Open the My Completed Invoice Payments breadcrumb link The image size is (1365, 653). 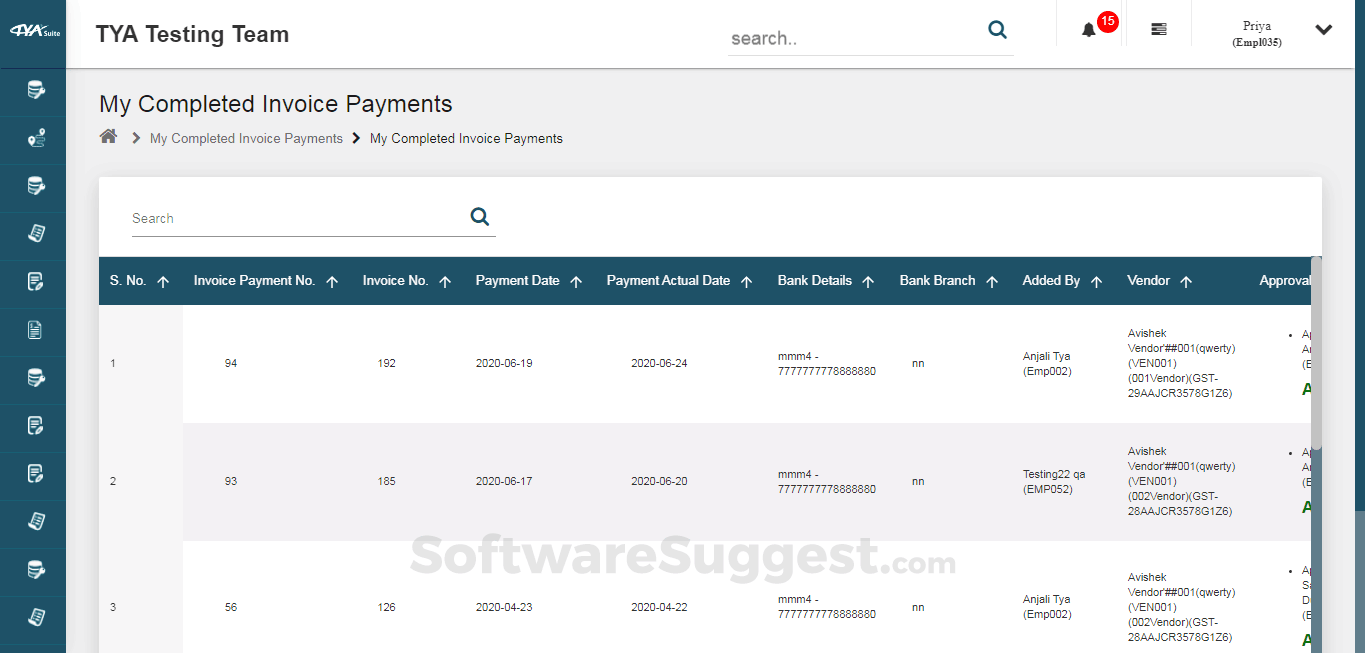pos(246,138)
